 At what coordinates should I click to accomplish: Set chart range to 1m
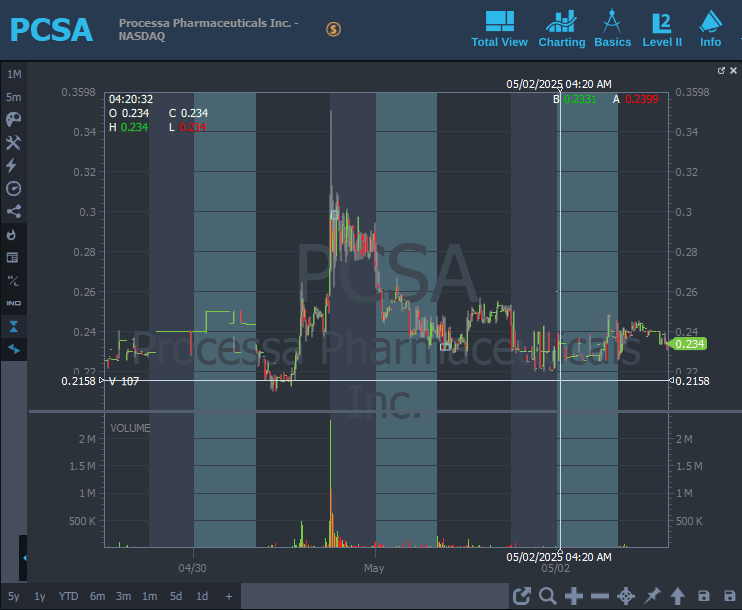[150, 596]
